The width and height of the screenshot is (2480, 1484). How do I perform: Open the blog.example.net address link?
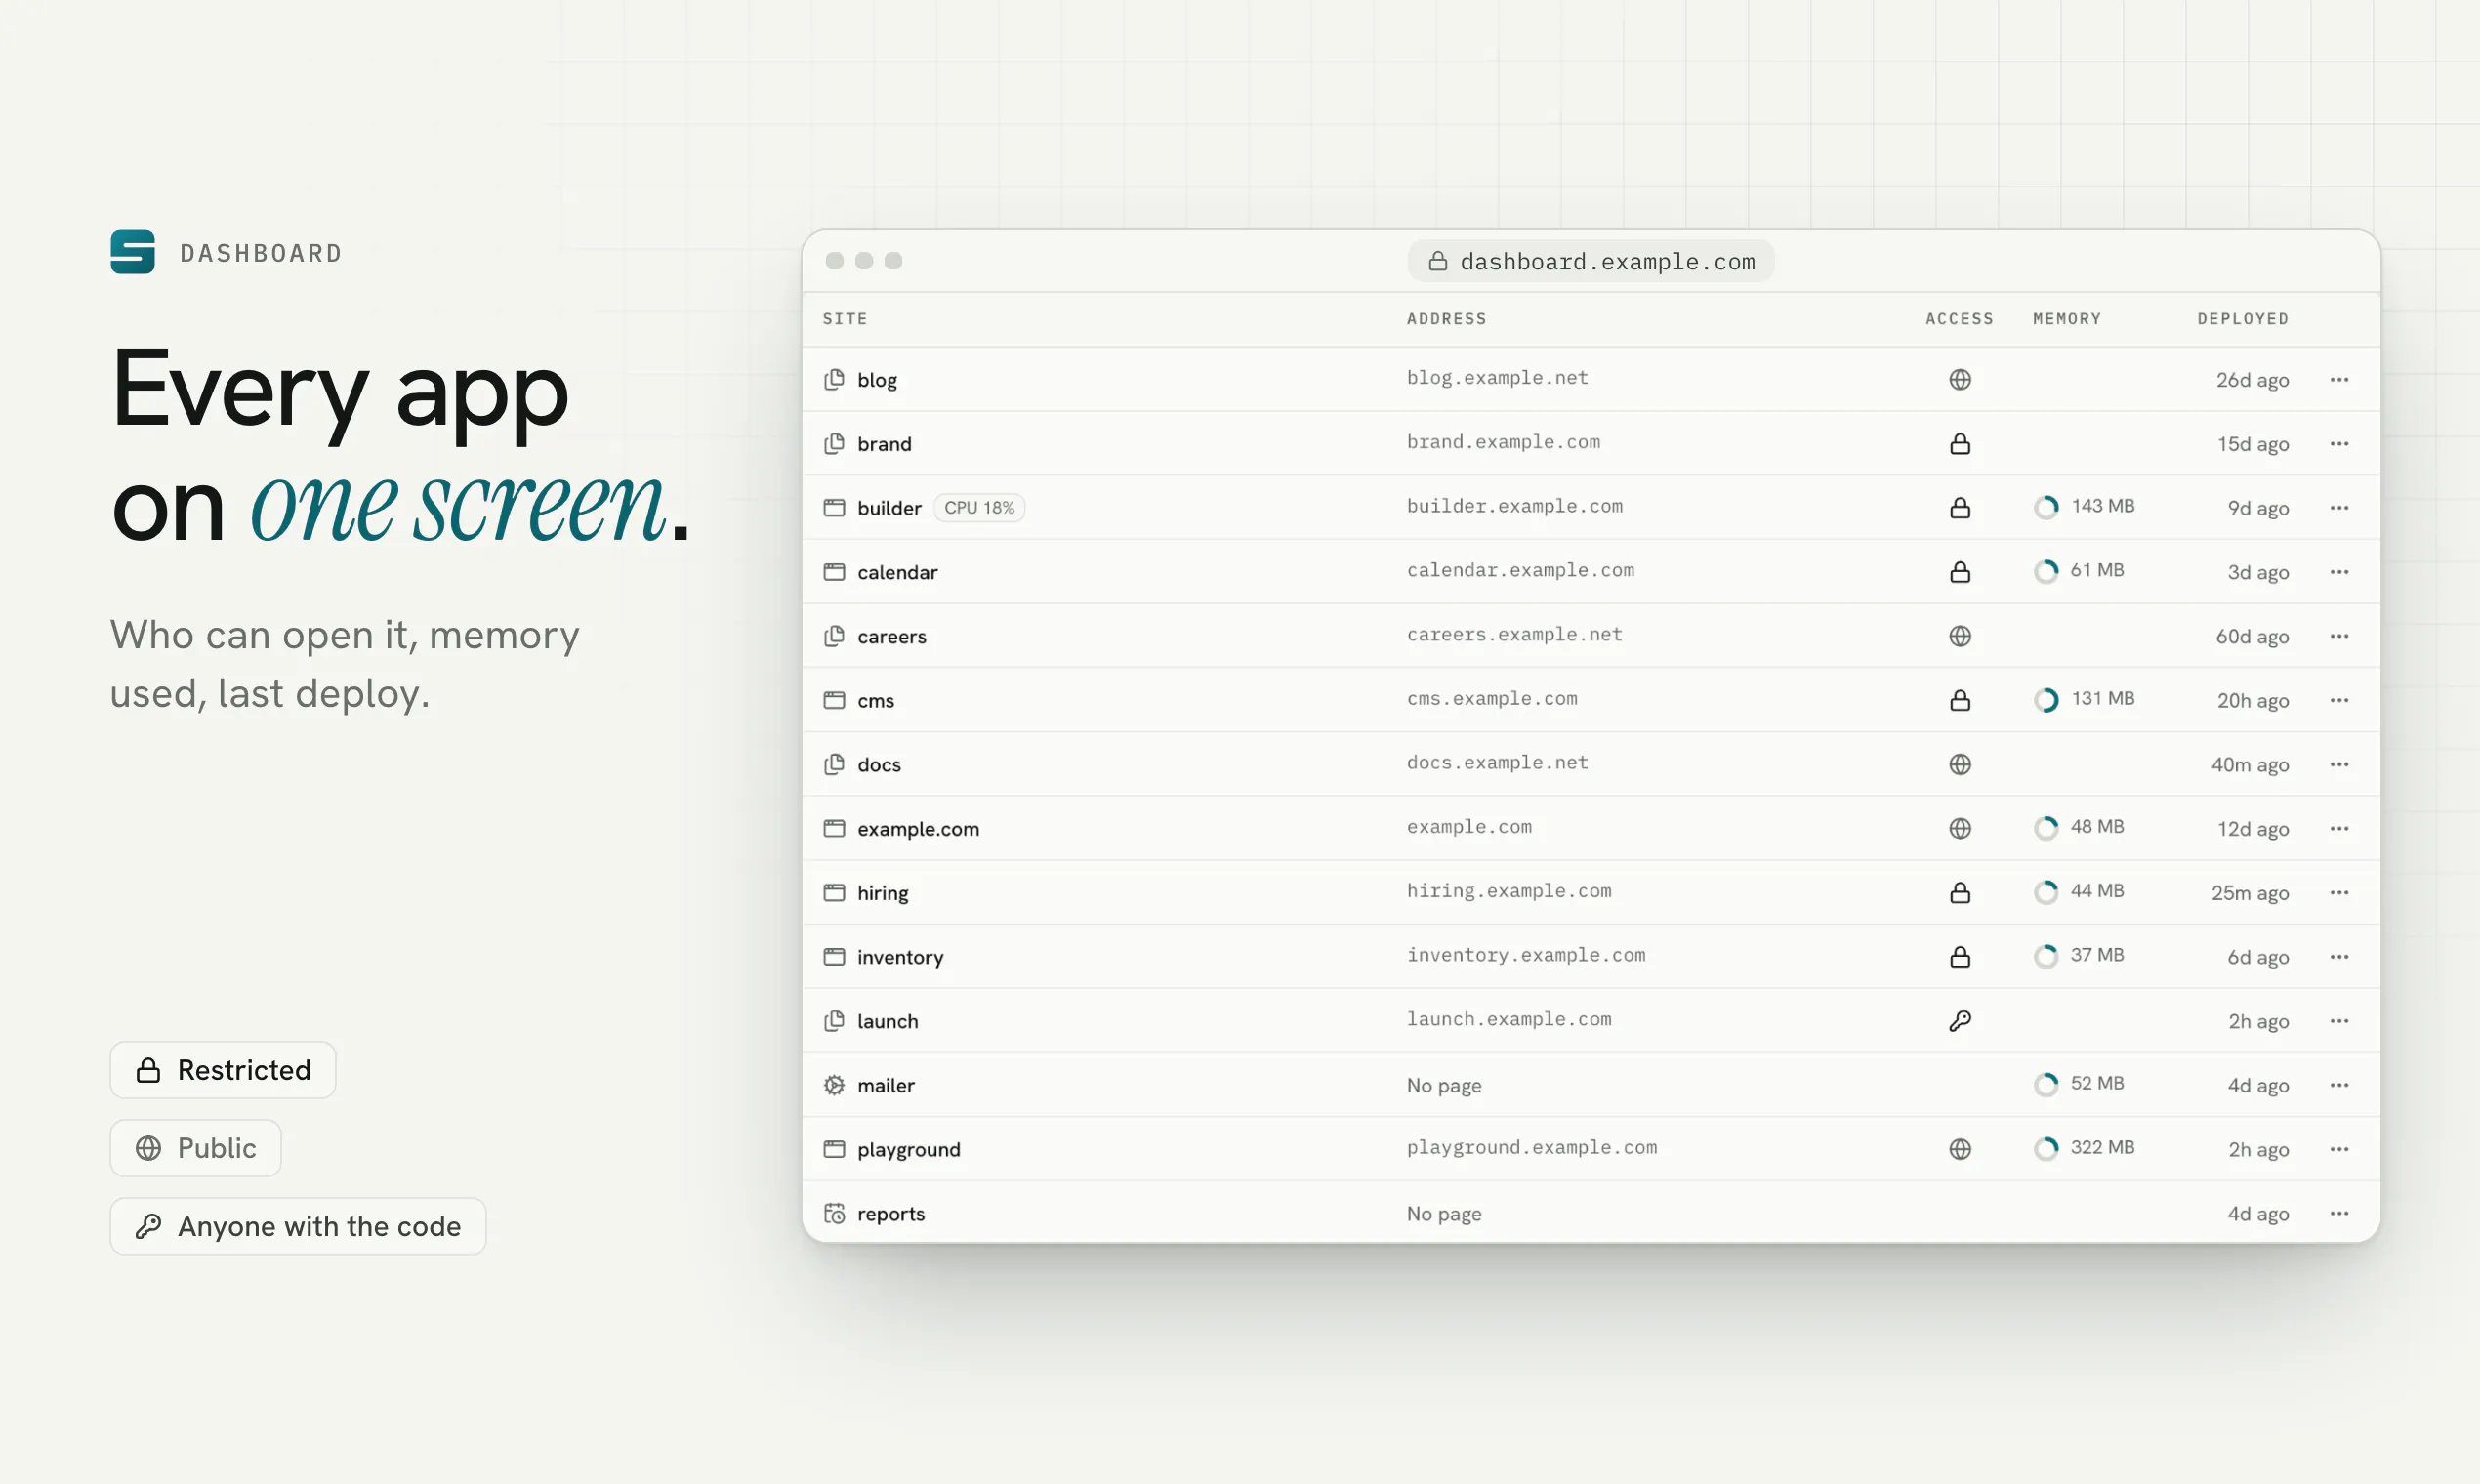[1497, 378]
